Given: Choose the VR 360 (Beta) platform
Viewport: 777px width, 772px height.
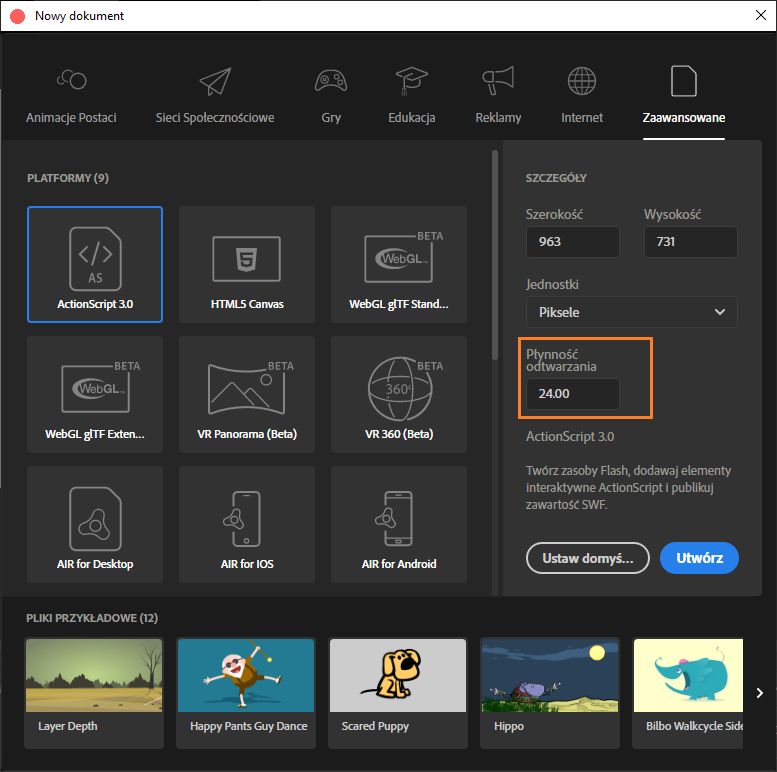Looking at the screenshot, I should (399, 394).
